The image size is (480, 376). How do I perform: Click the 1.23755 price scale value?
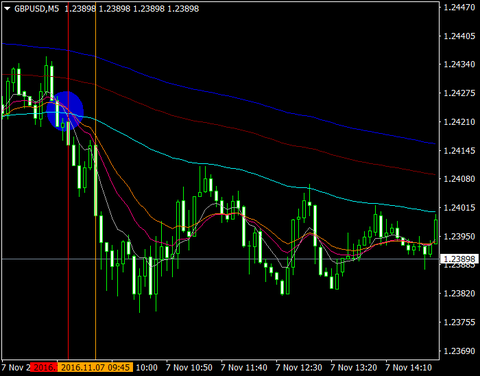[459, 322]
